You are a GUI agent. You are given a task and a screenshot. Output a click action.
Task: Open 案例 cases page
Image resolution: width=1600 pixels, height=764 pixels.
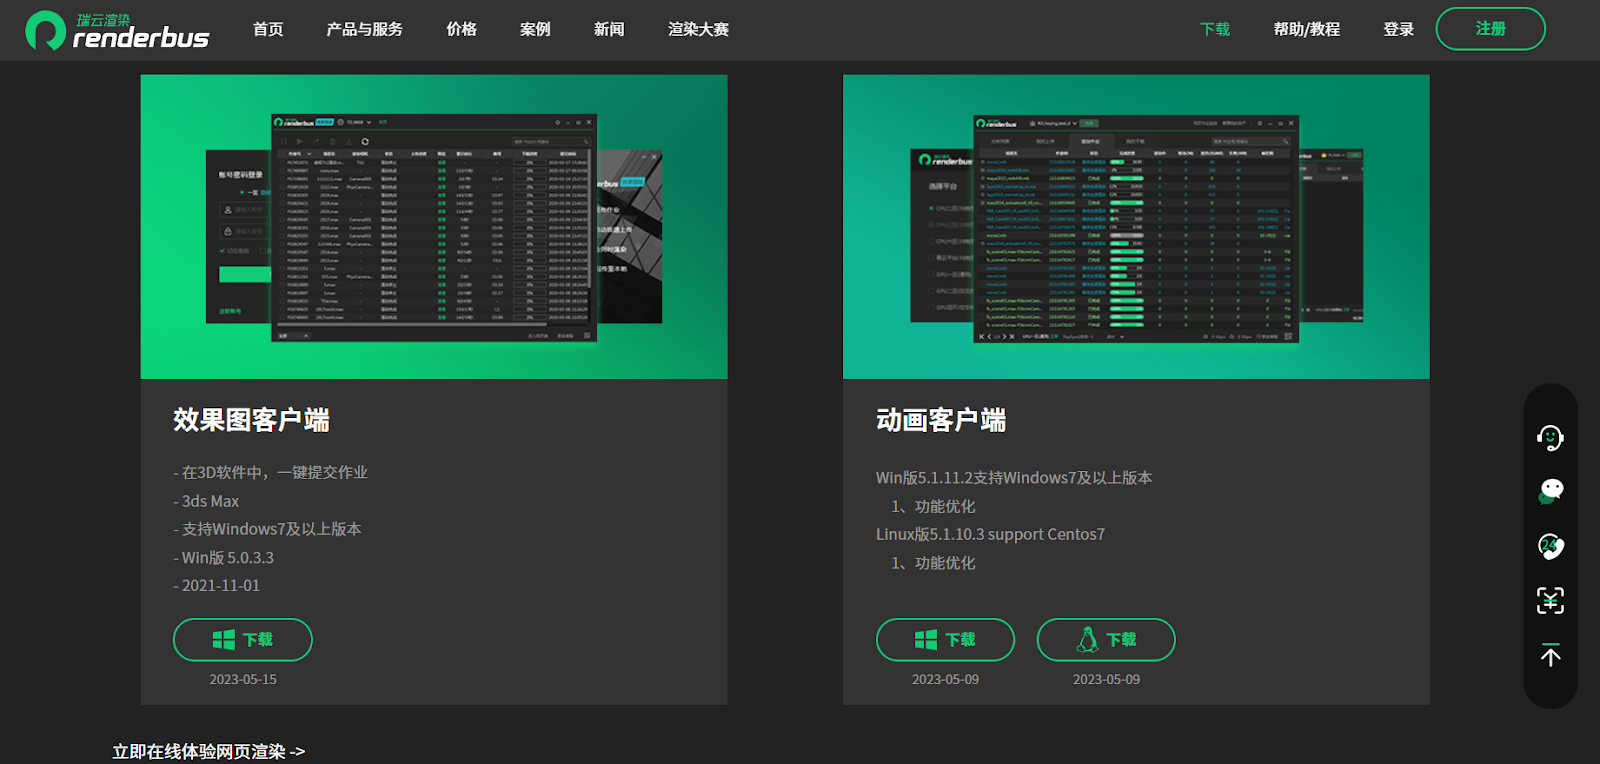pos(535,29)
